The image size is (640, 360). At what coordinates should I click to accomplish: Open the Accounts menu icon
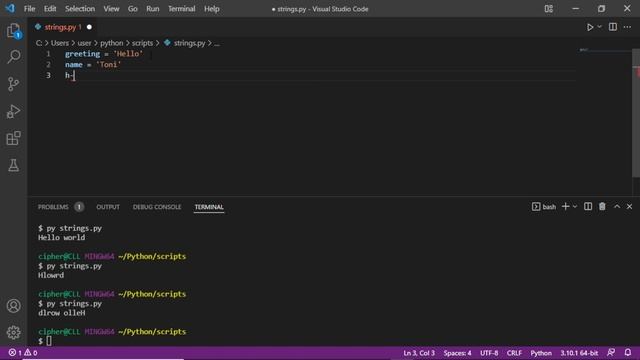(13, 306)
